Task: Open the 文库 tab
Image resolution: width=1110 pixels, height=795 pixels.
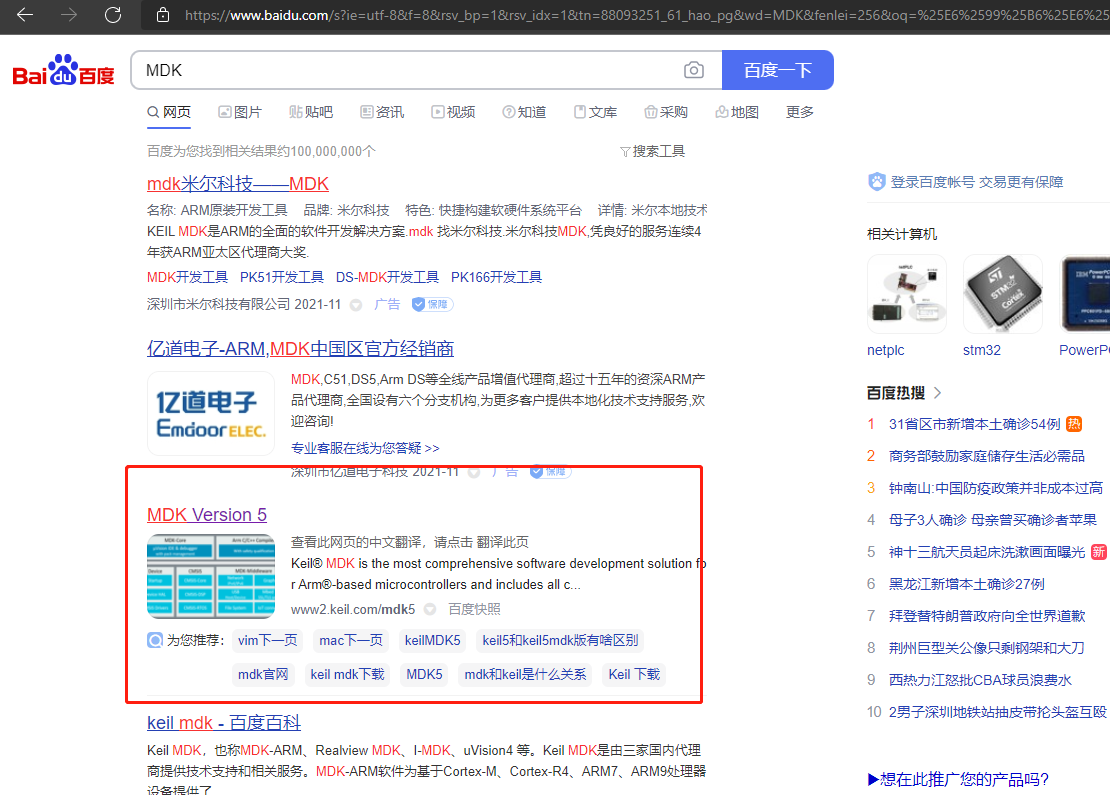Action: (595, 112)
